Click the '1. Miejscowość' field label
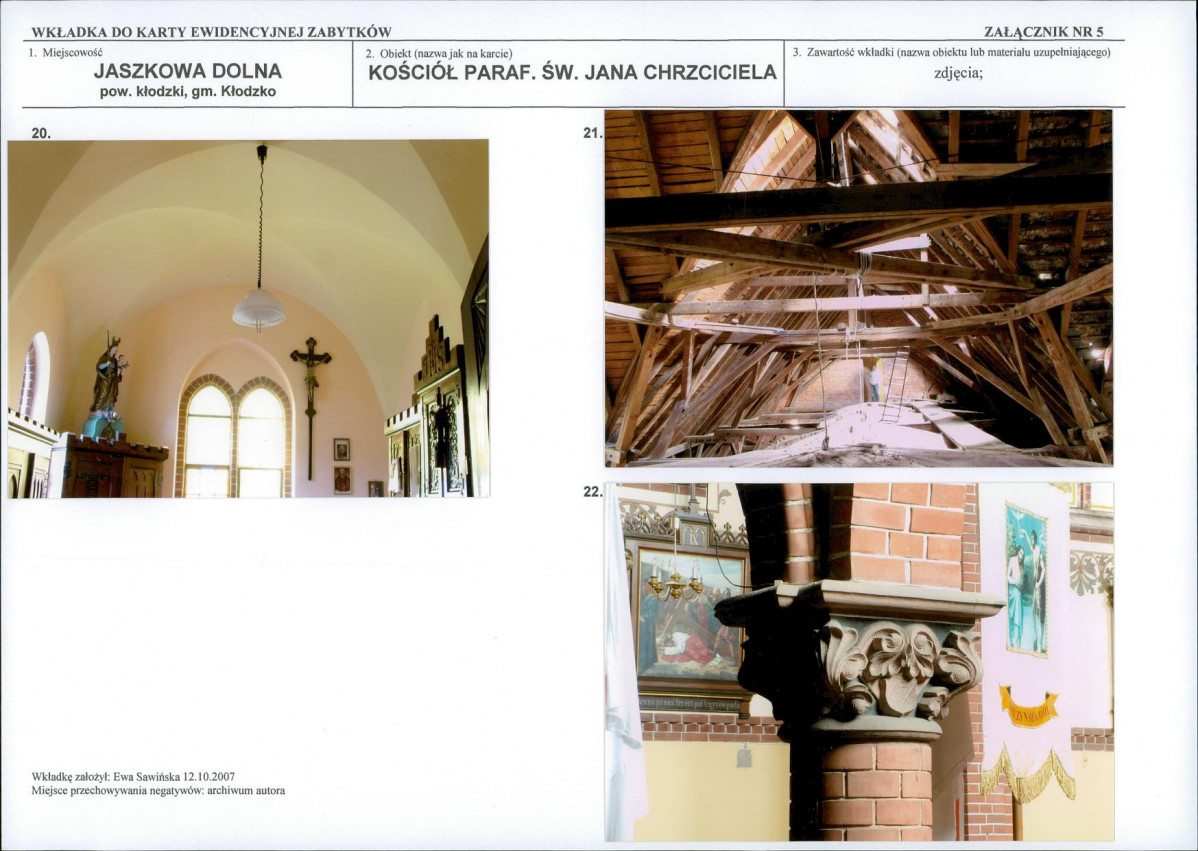 (x=59, y=52)
